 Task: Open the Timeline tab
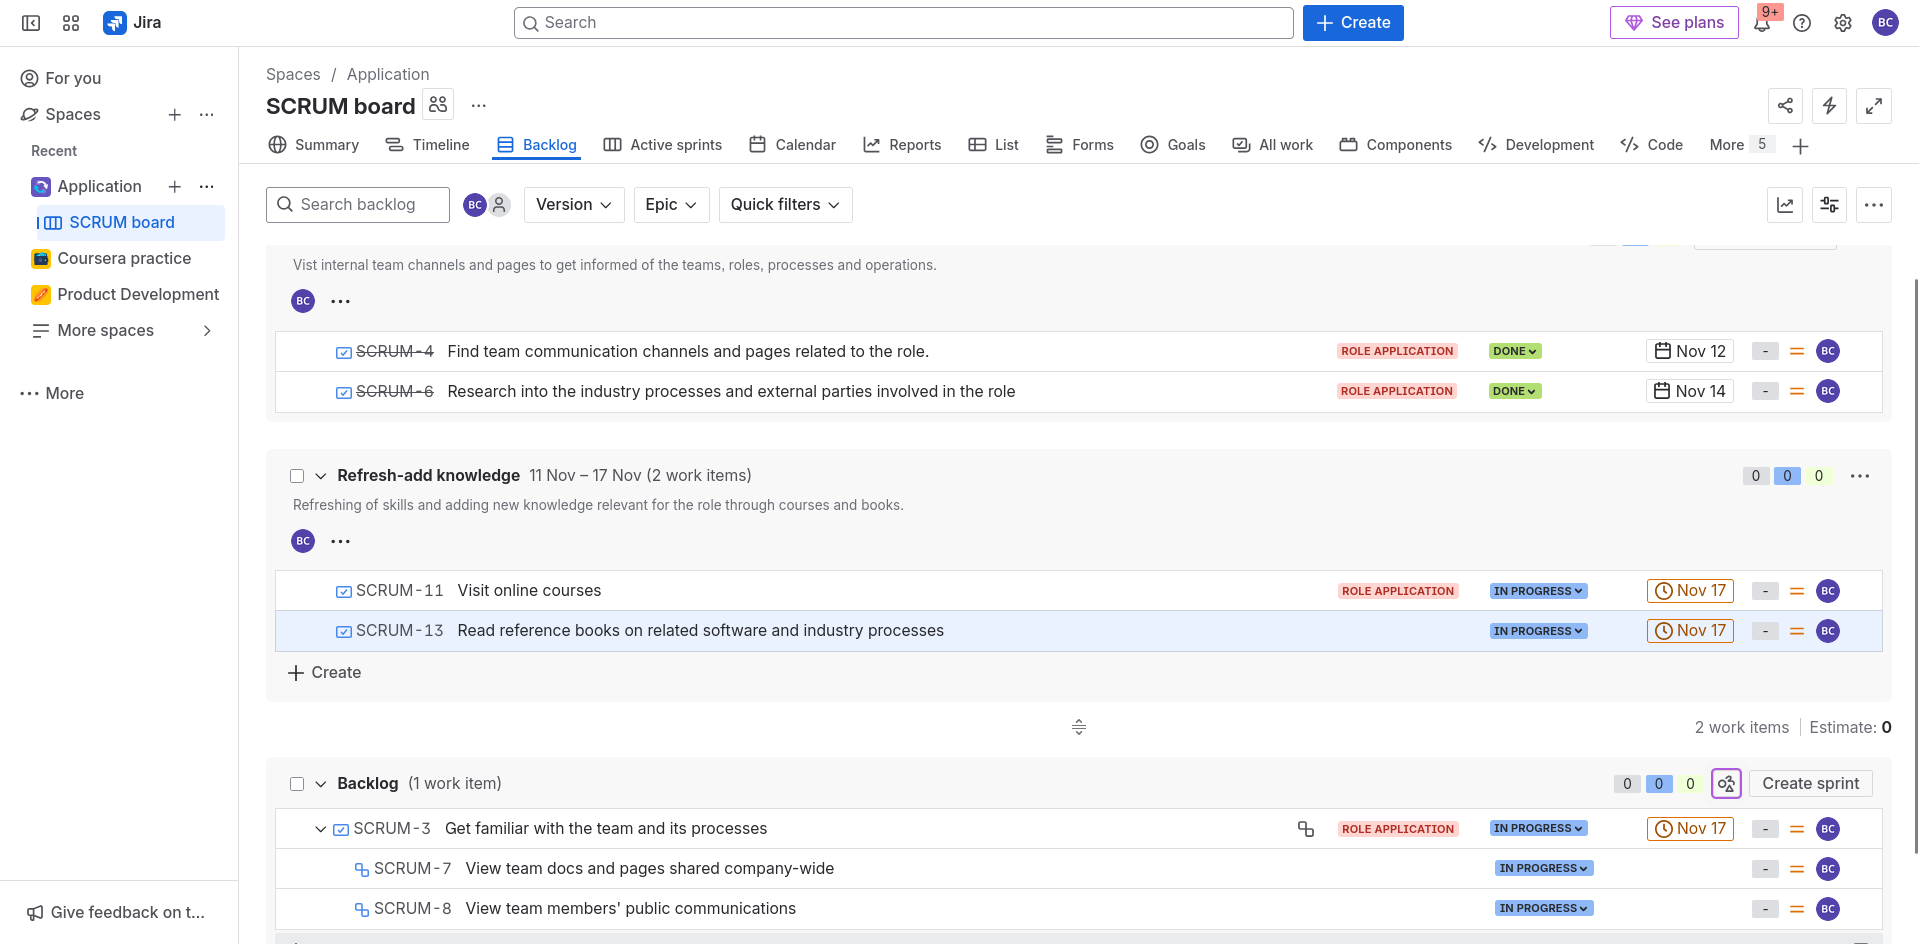(428, 145)
